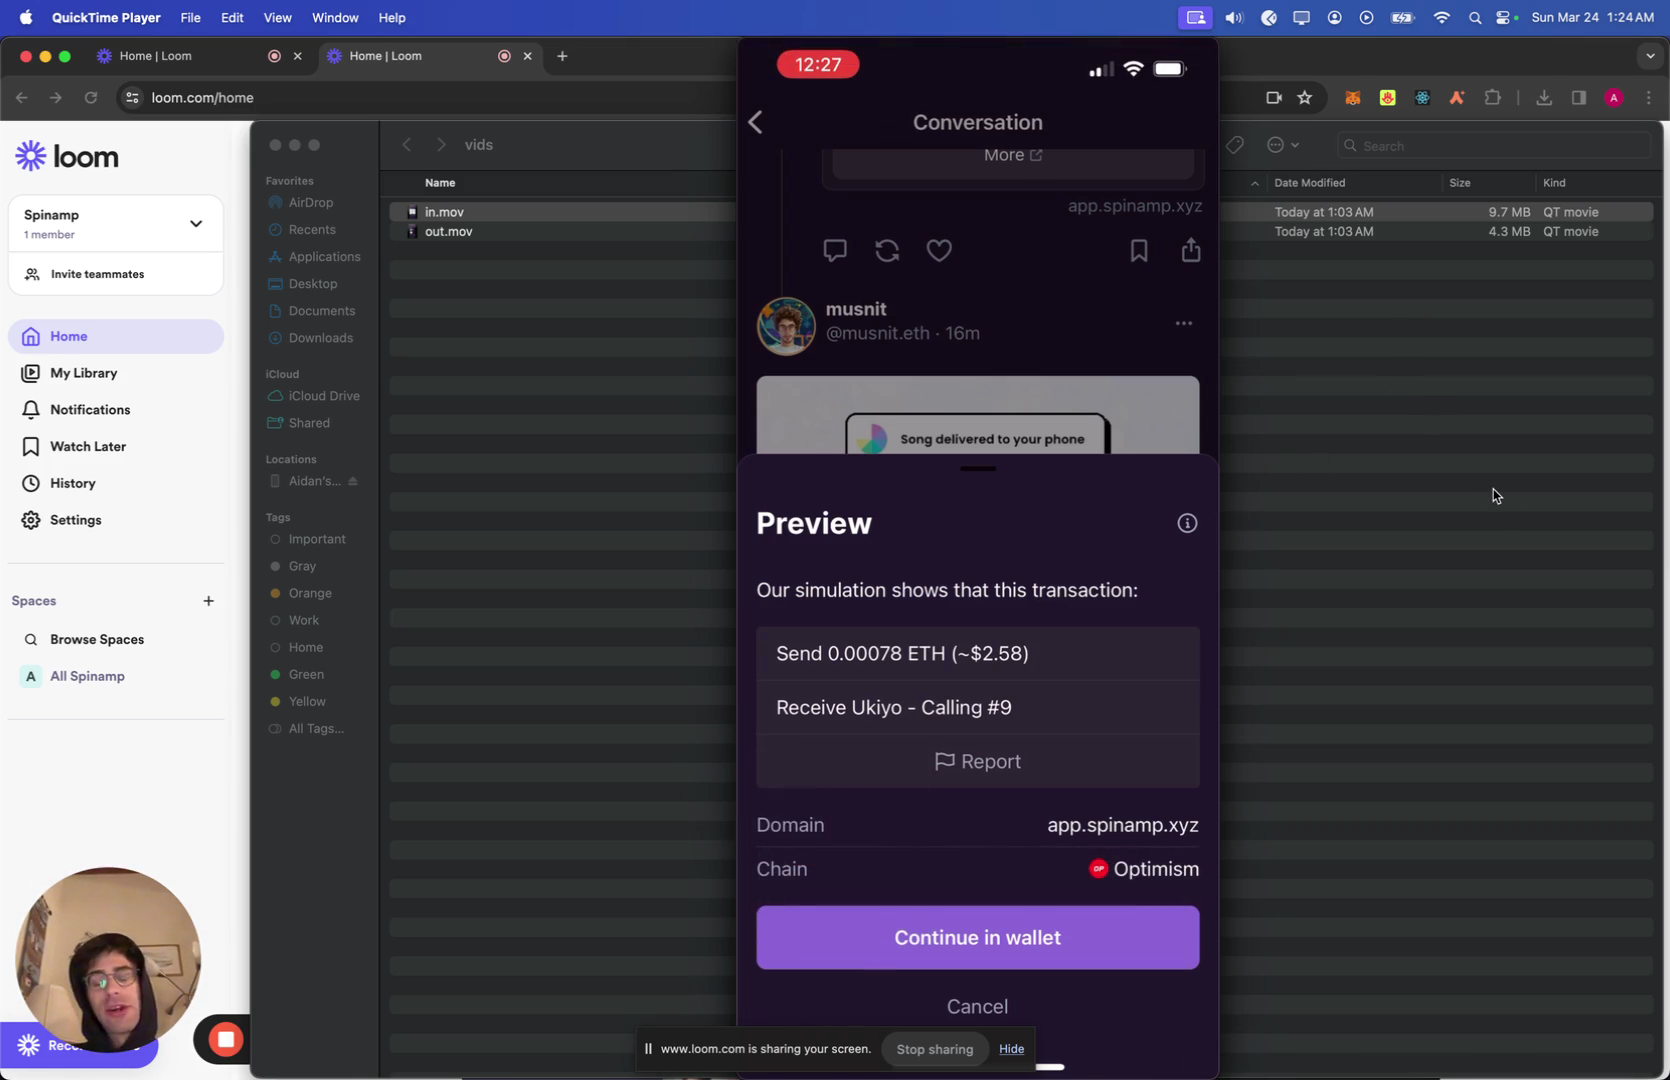Select the Green tag in Finder
The width and height of the screenshot is (1670, 1080).
306,674
